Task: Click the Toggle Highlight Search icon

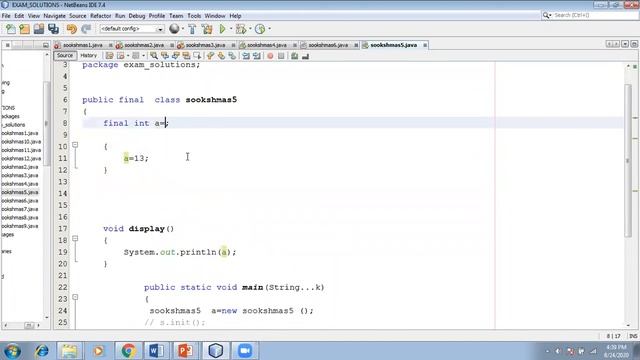Action: [187, 56]
